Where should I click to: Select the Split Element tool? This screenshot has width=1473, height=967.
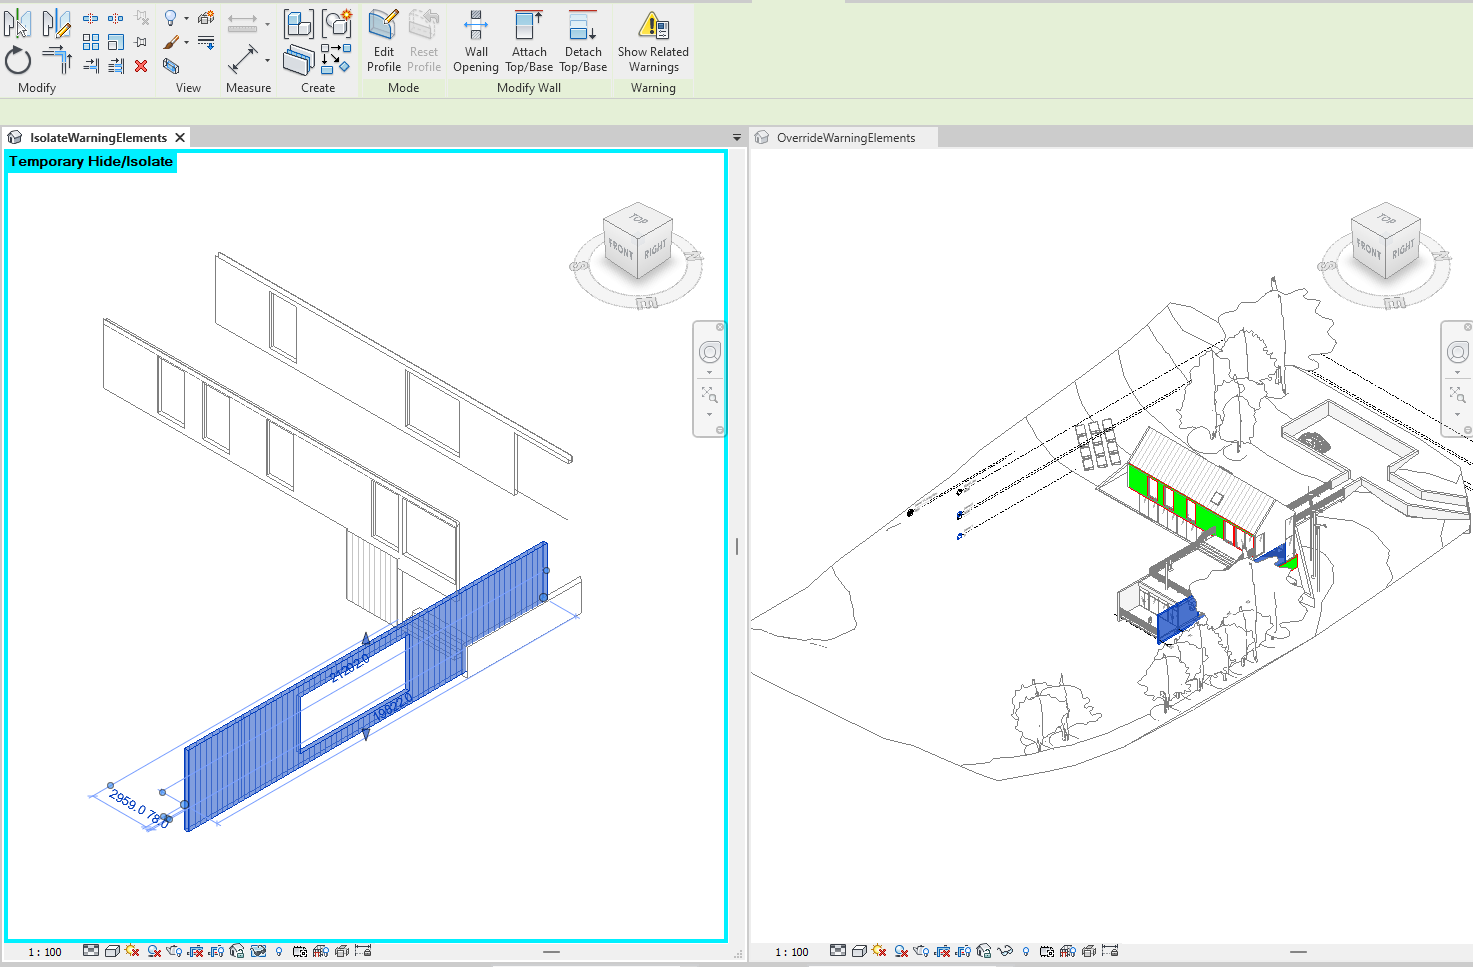click(x=90, y=18)
